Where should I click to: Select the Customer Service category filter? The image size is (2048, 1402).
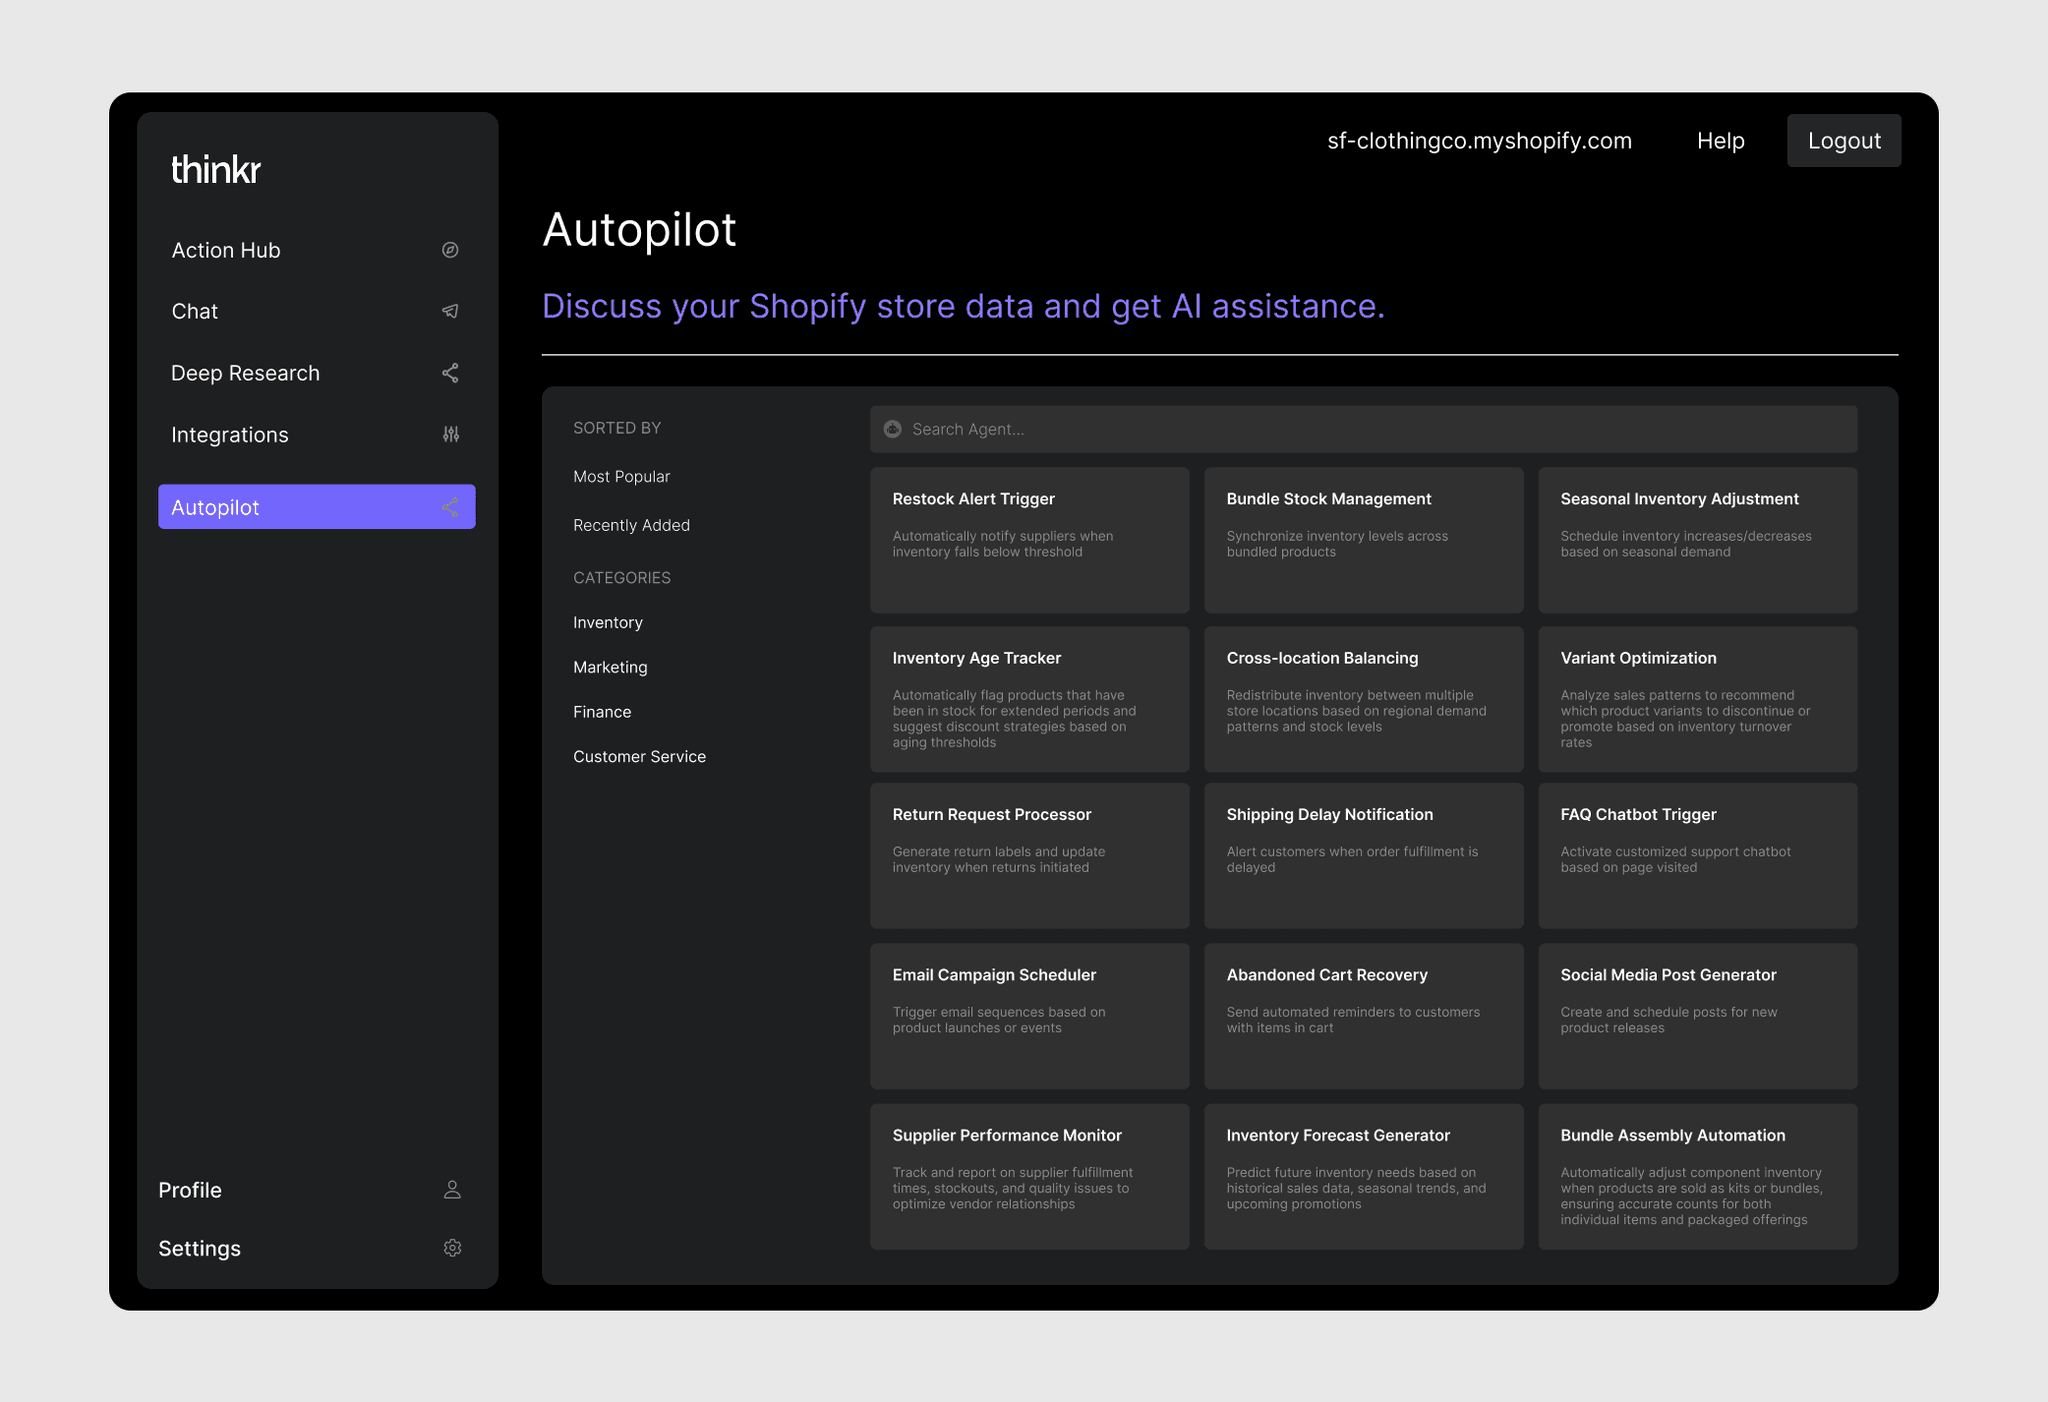(639, 756)
